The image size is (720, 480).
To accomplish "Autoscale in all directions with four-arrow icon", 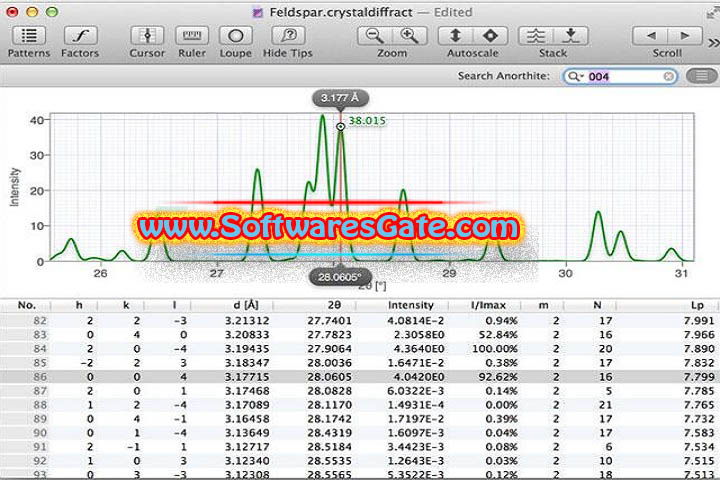I will click(490, 36).
